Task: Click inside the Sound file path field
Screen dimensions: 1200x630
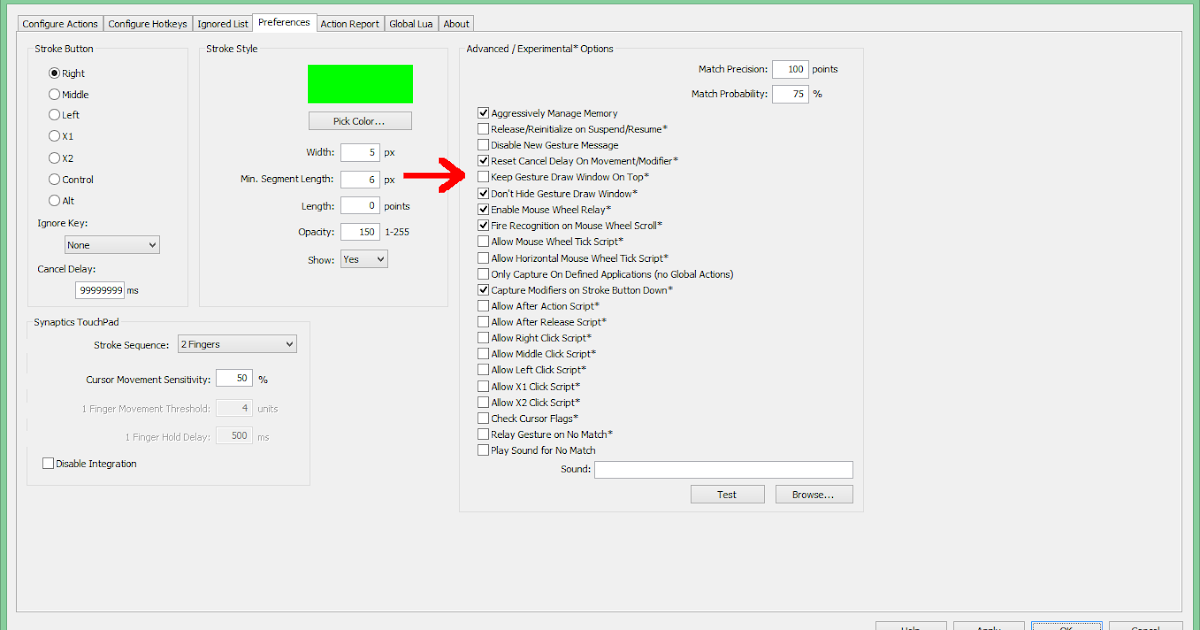Action: 723,469
